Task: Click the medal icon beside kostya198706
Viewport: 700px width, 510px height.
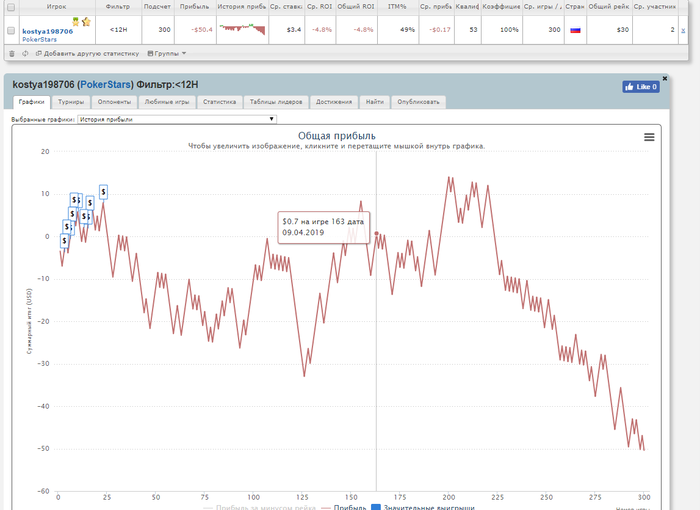Action: click(76, 21)
